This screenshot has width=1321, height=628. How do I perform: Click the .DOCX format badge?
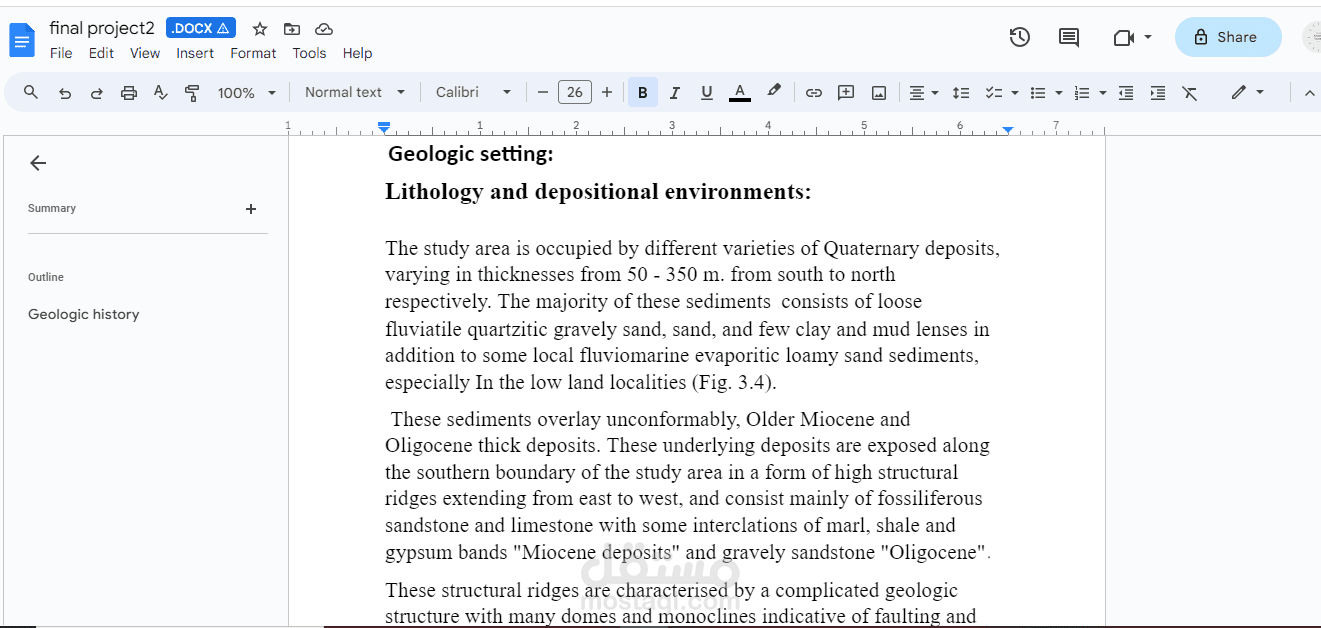click(x=201, y=29)
